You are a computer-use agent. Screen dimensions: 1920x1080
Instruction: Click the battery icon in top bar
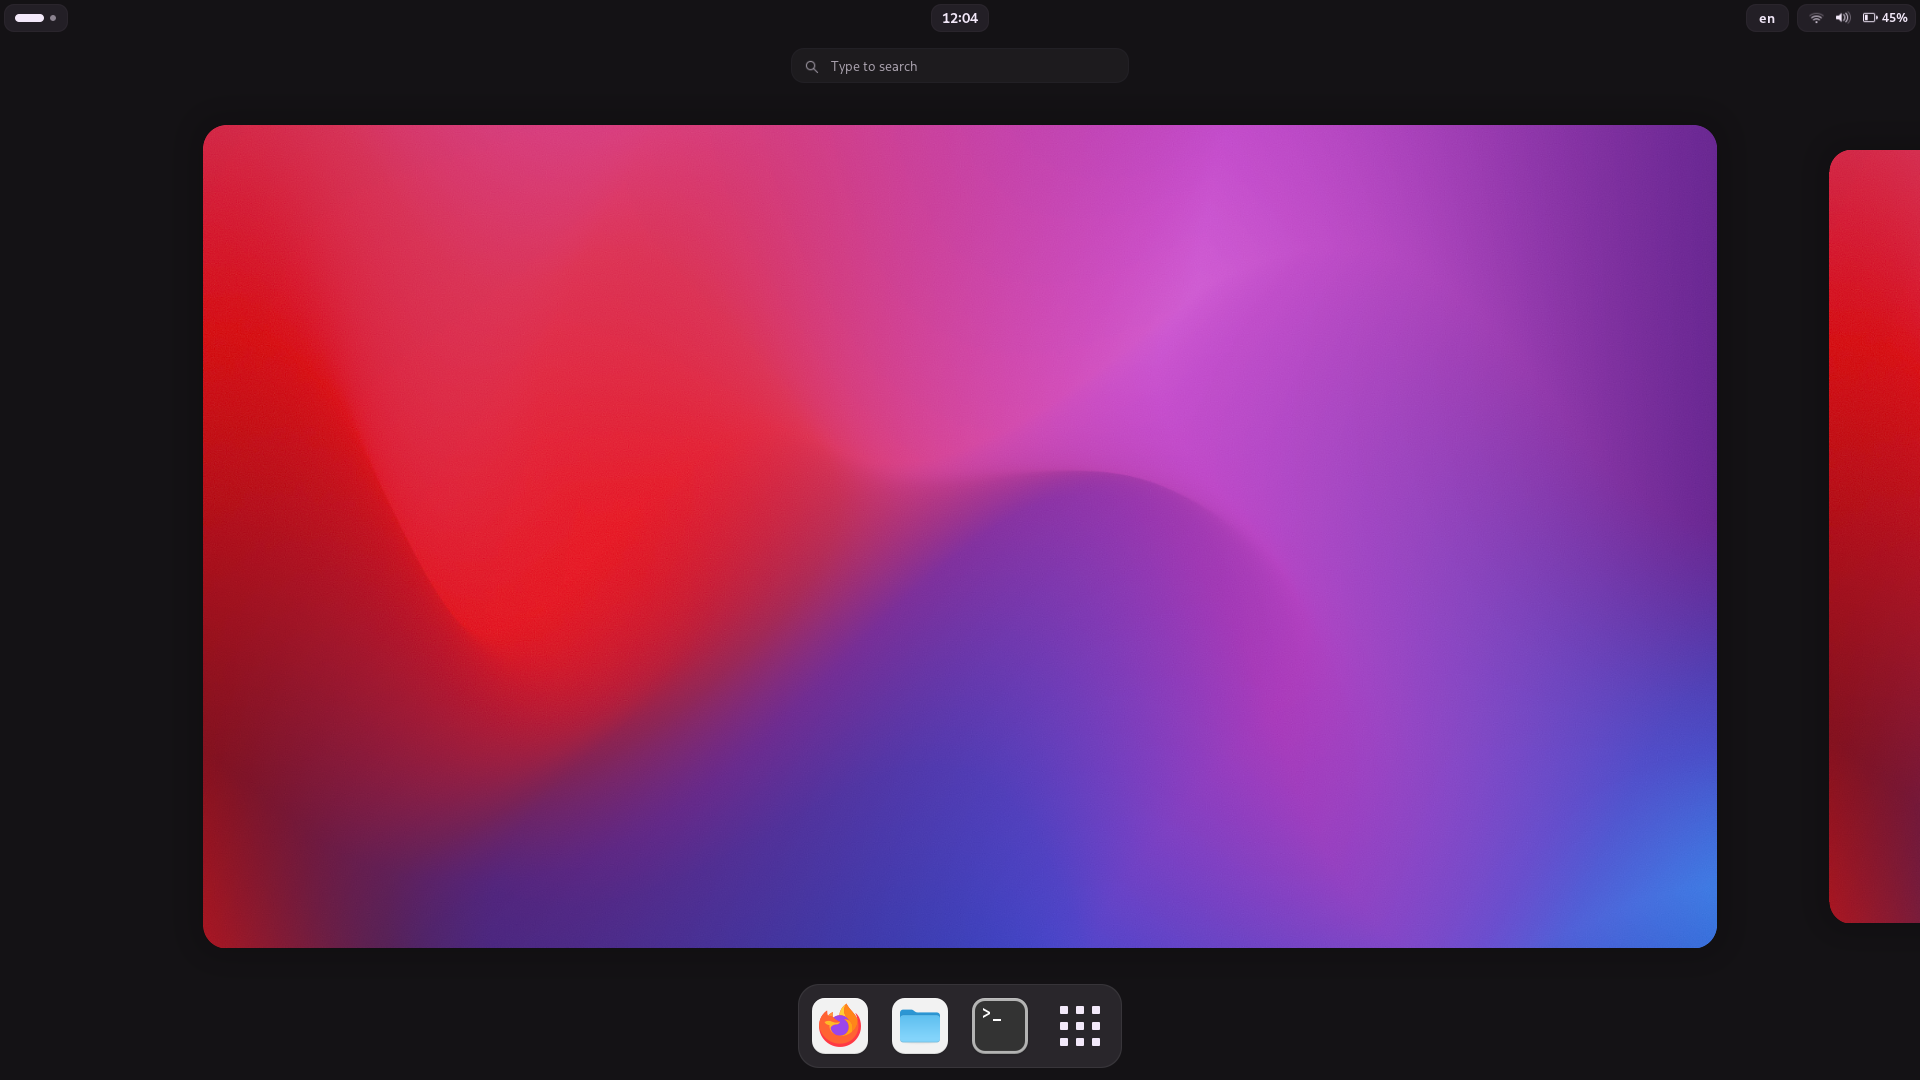point(1869,18)
